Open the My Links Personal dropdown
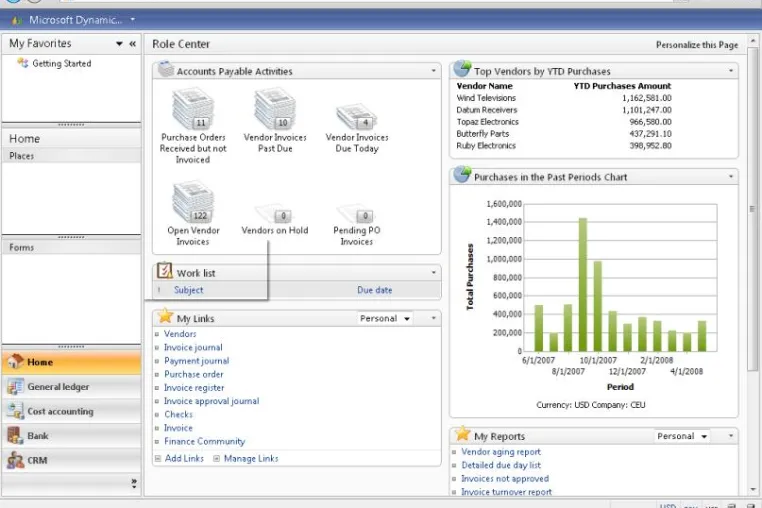 pyautogui.click(x=385, y=318)
